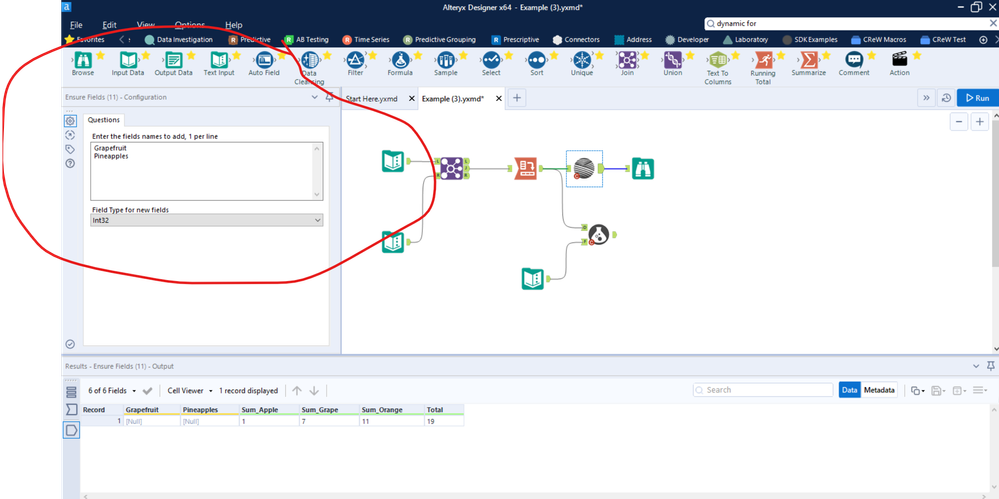Open the Field Type Int32 dropdown
The width and height of the screenshot is (999, 499).
pos(206,220)
